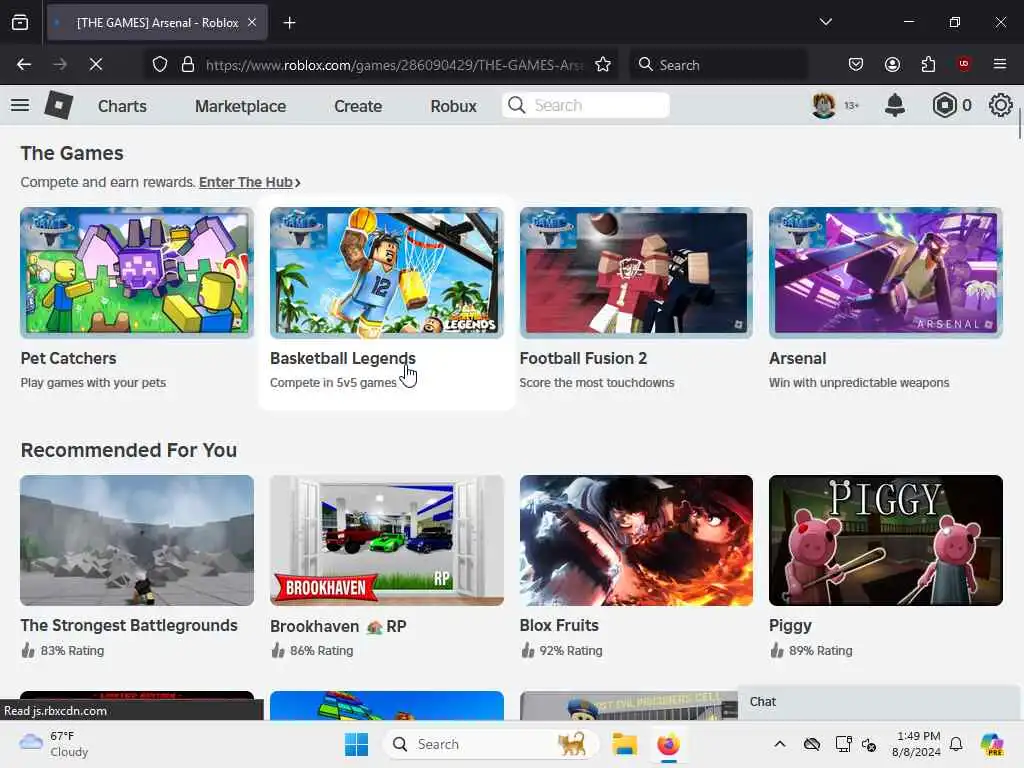
Task: Click the Firefox search box
Action: pos(718,64)
